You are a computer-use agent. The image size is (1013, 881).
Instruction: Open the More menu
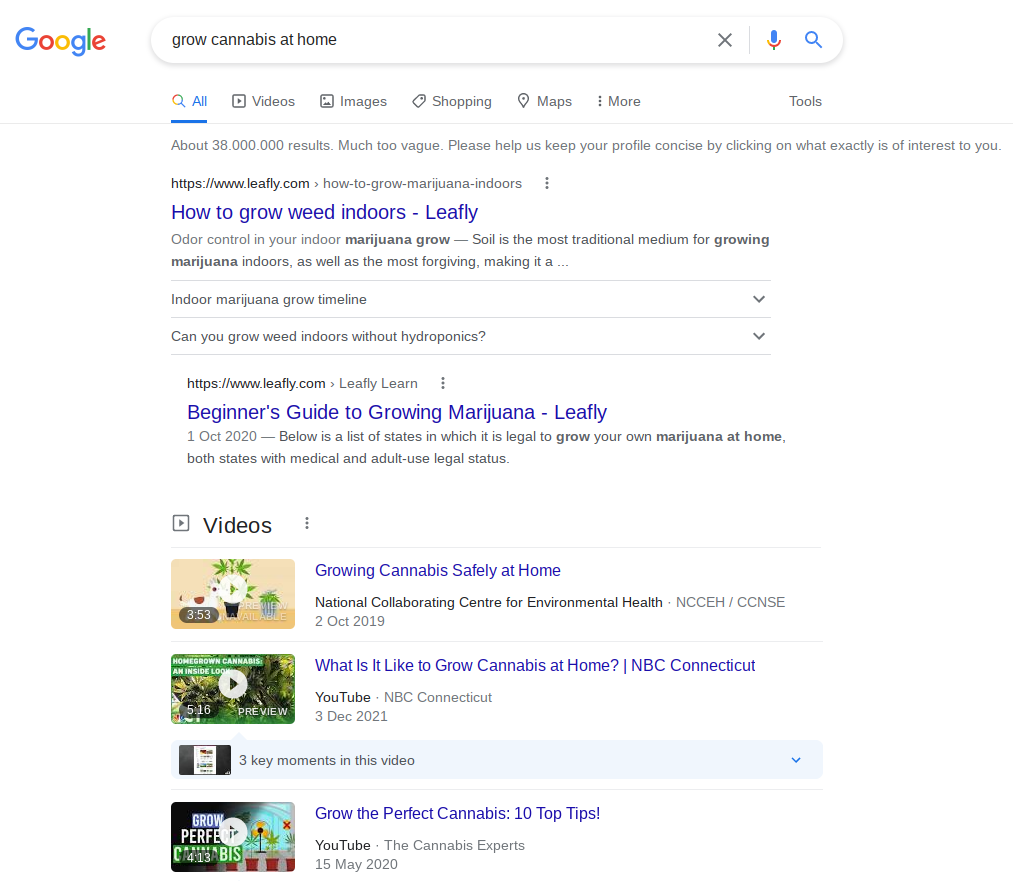tap(618, 101)
